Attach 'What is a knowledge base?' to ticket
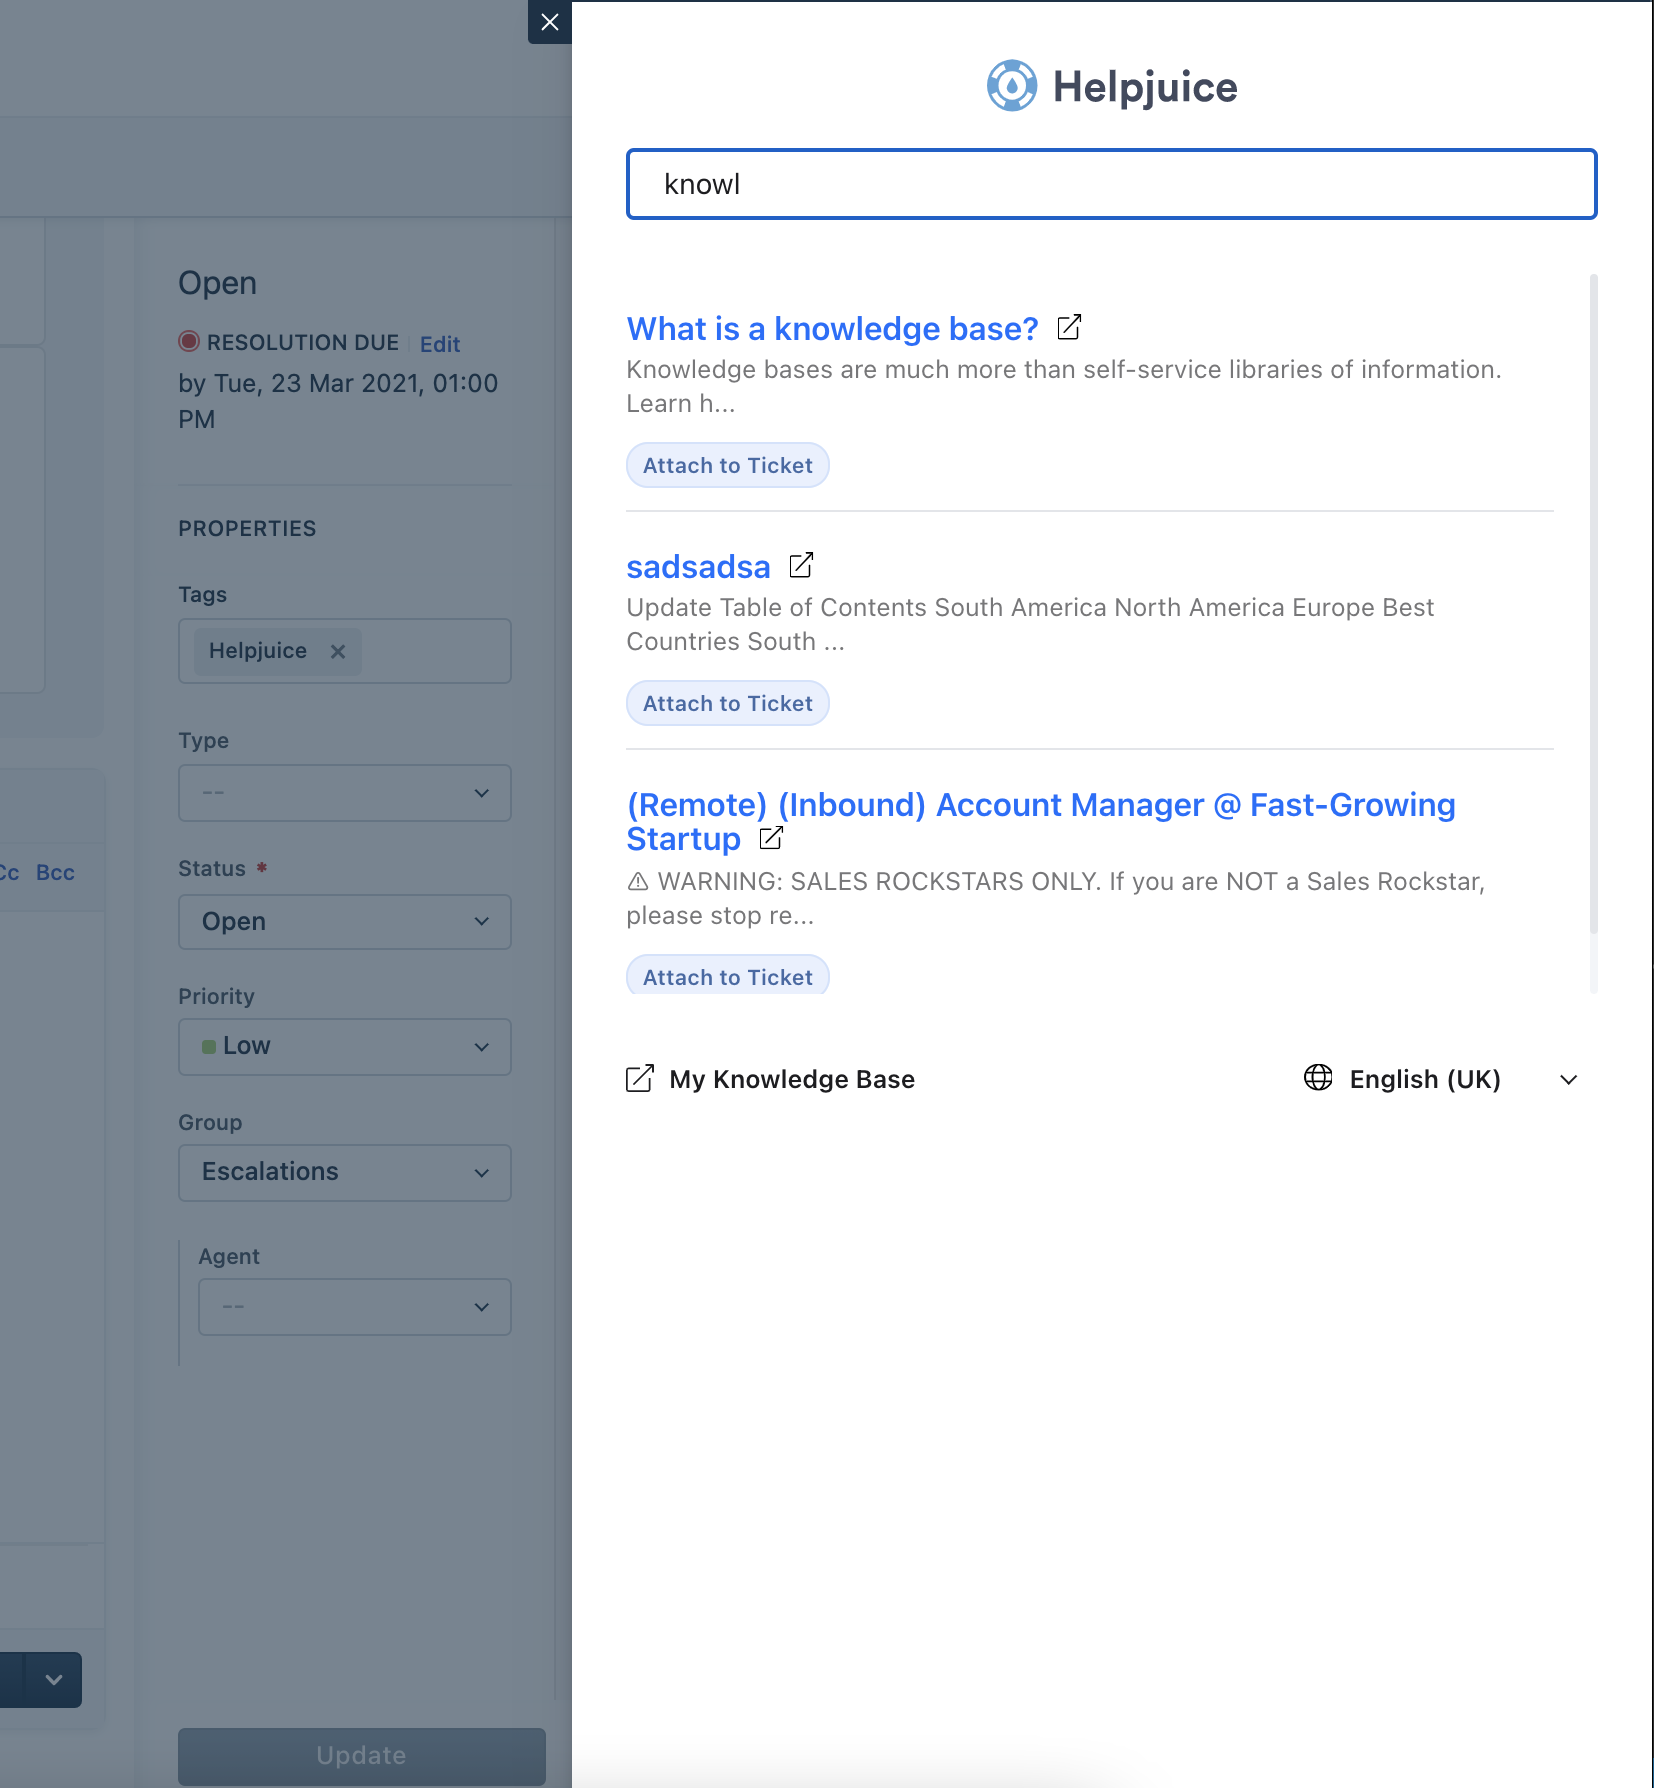The width and height of the screenshot is (1654, 1788). [x=727, y=464]
